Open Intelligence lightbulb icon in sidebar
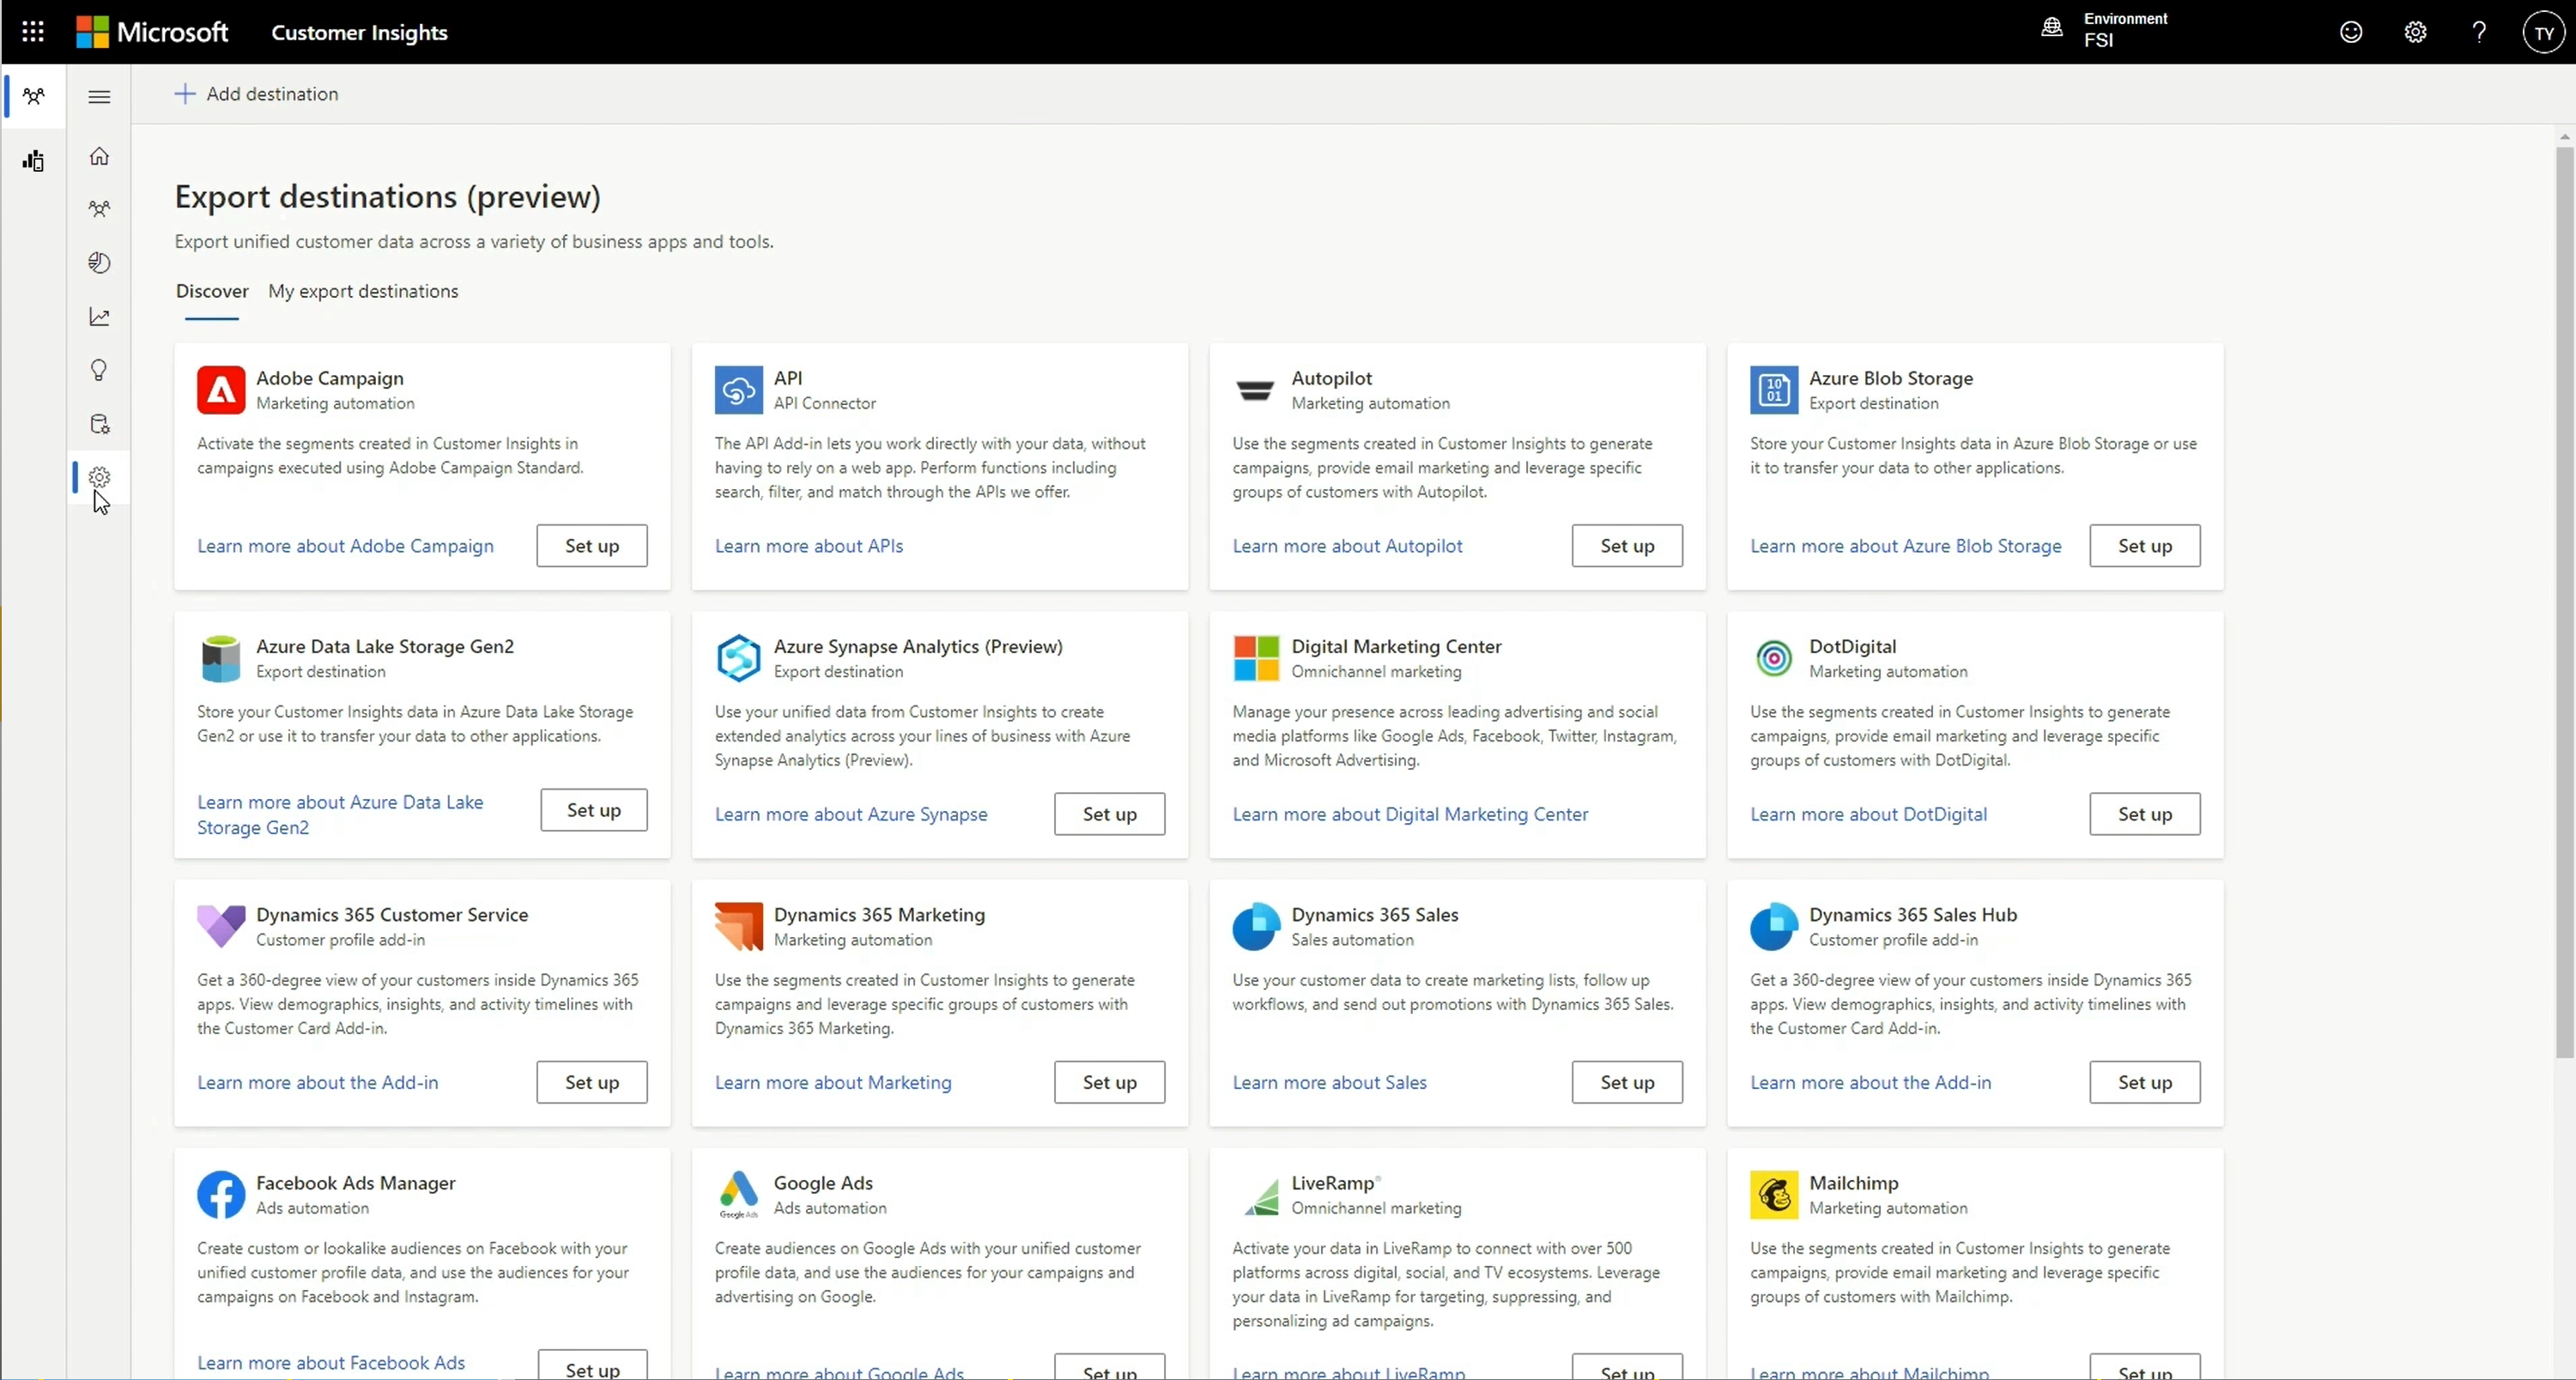 point(99,370)
